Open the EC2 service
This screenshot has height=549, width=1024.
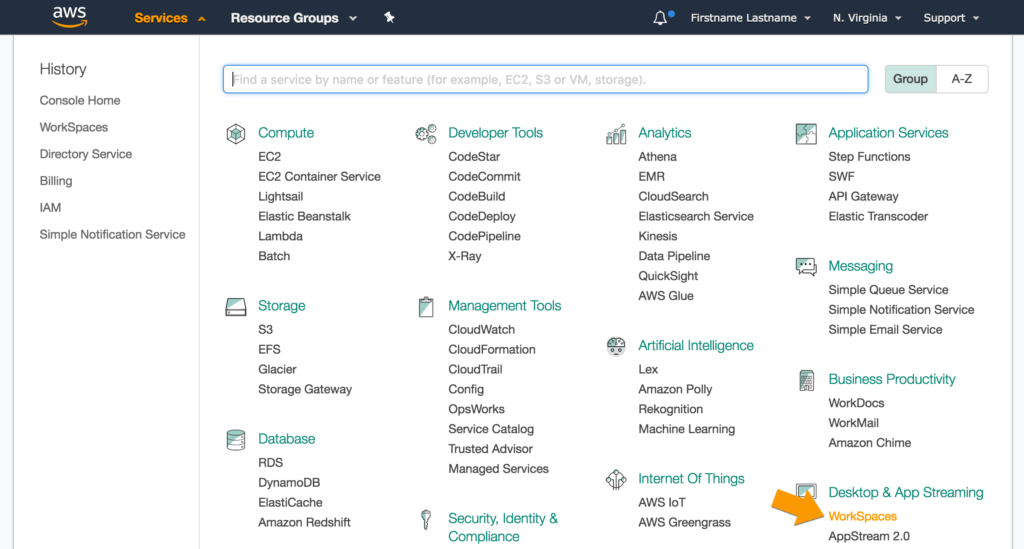point(269,157)
